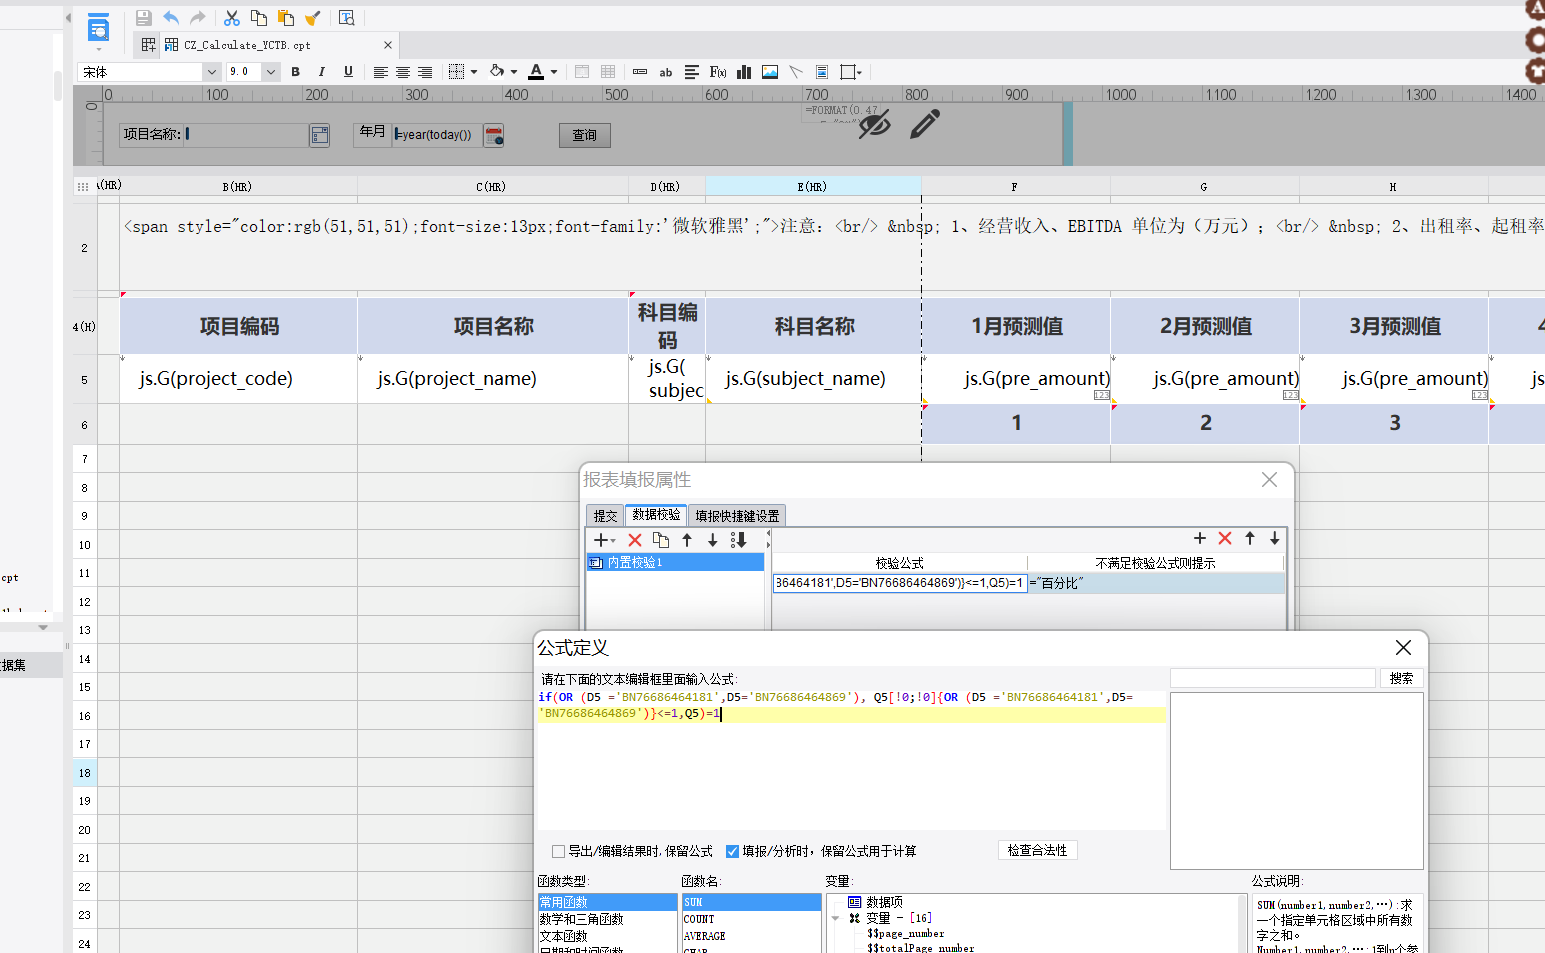Move 内置校验1 down with the left list arrow
1545x953 pixels.
click(x=713, y=540)
